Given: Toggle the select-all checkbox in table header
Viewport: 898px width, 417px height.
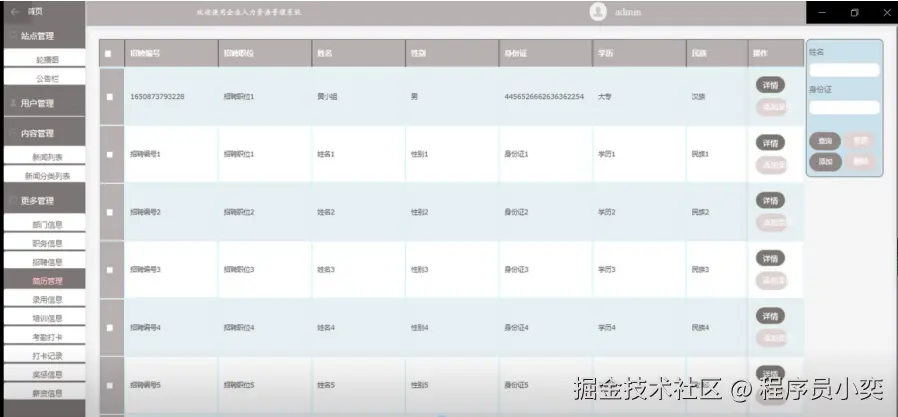Looking at the screenshot, I should [x=109, y=54].
